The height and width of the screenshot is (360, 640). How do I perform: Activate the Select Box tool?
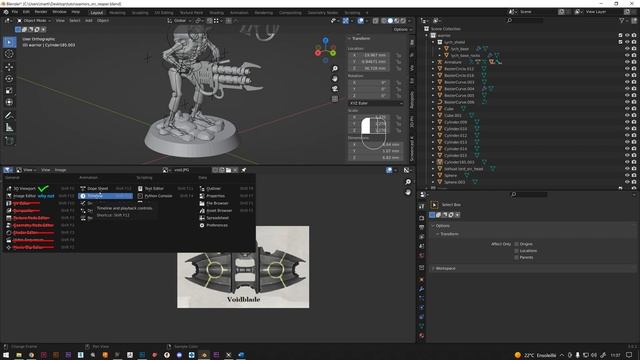point(9,42)
